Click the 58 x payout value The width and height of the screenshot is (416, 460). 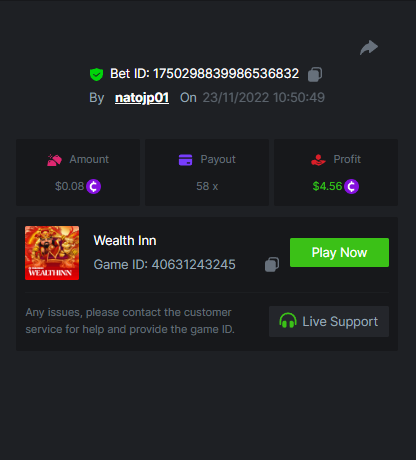[207, 186]
